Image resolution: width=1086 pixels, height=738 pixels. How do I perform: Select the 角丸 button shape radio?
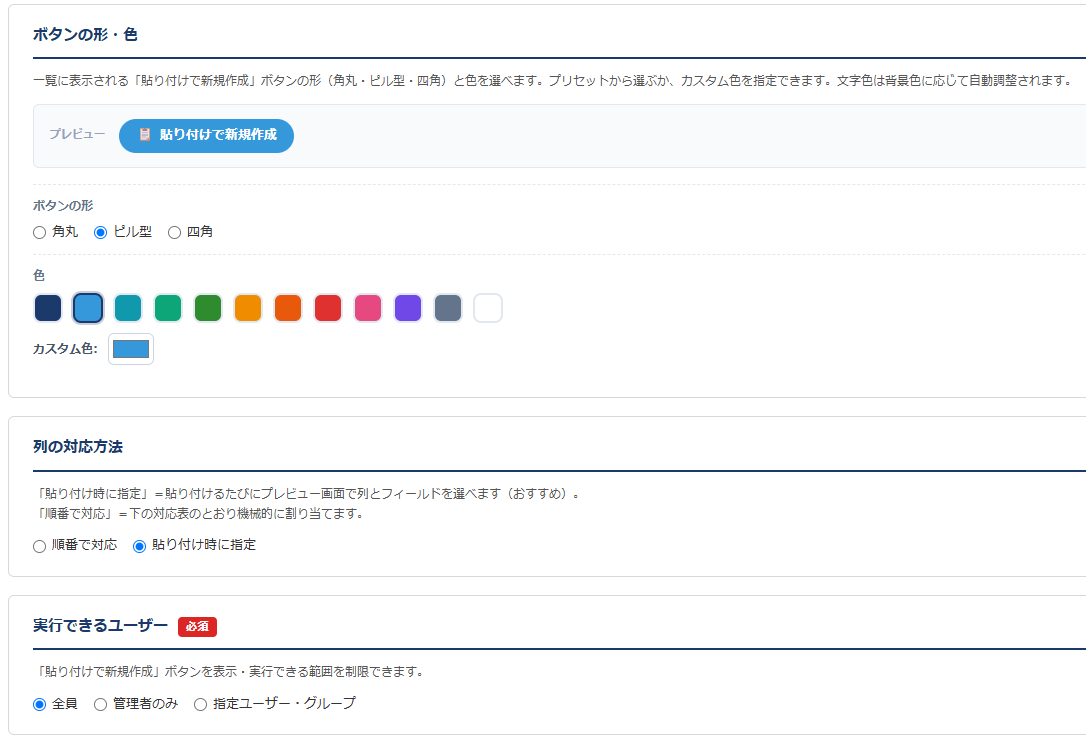[x=39, y=233]
